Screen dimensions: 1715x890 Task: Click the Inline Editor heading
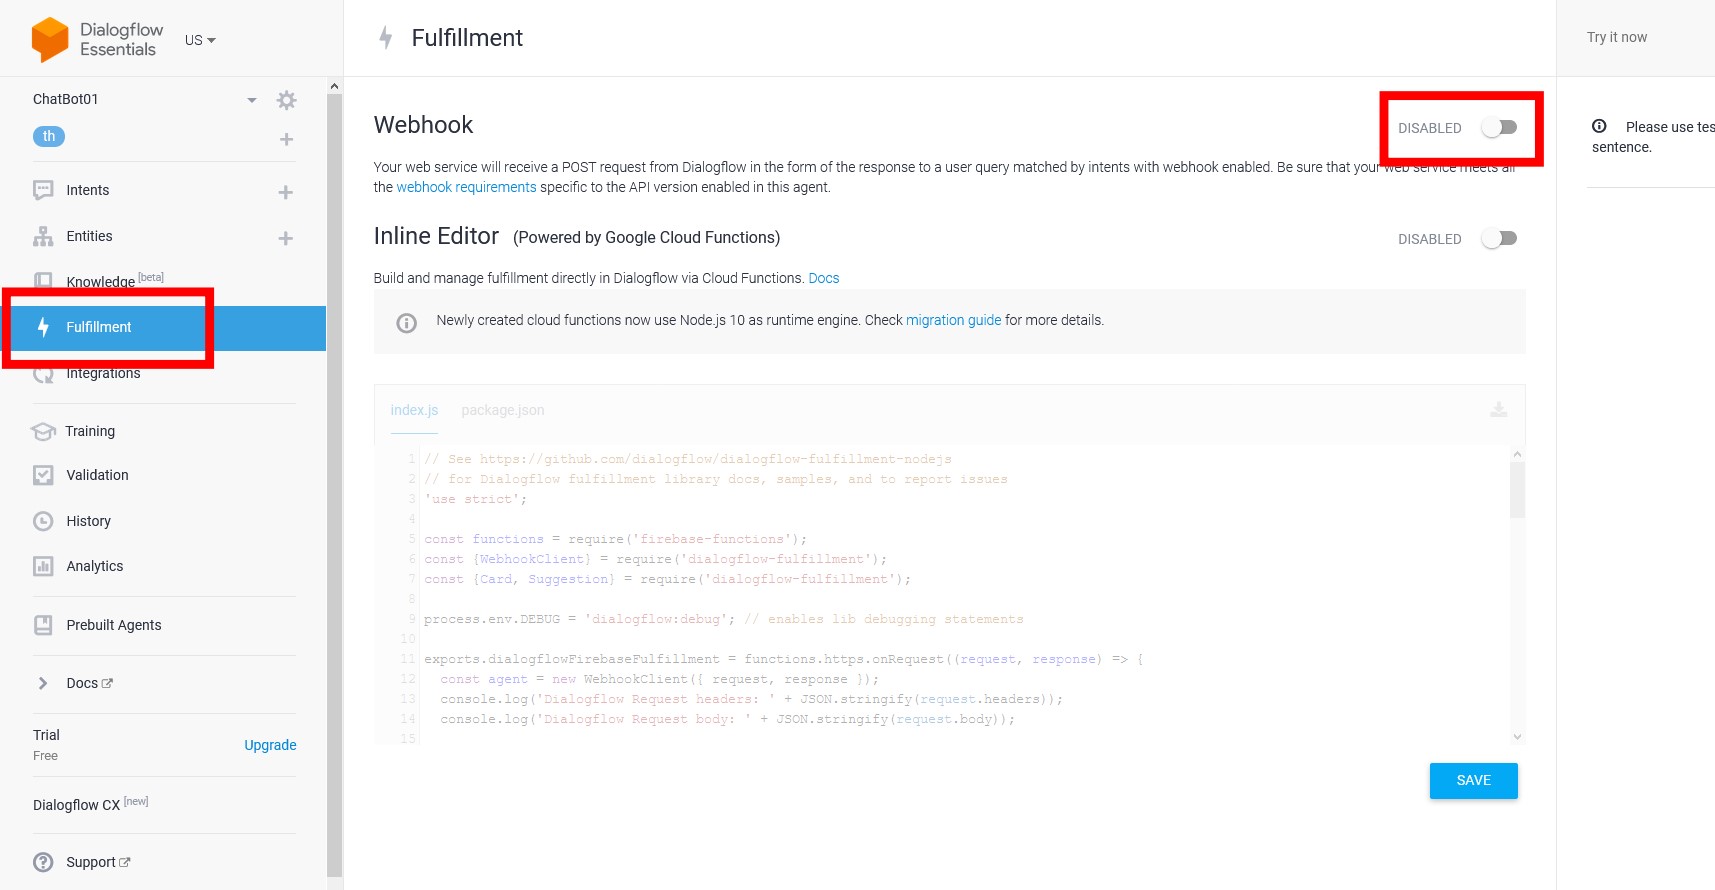(x=436, y=236)
